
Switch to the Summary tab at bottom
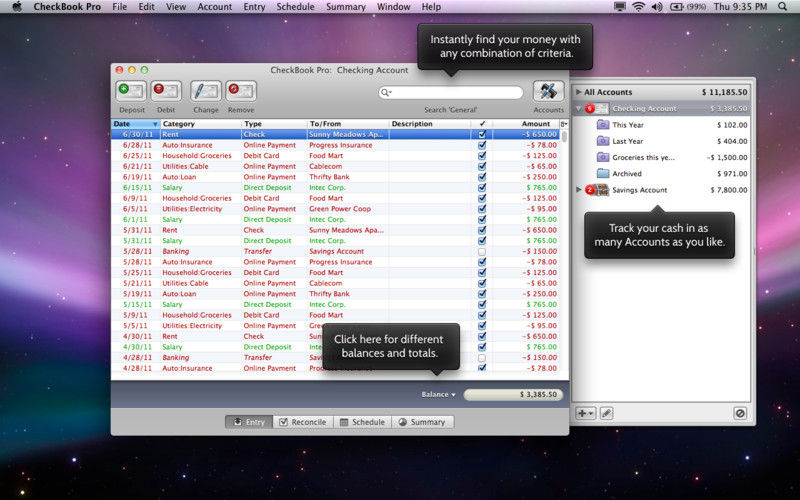click(x=422, y=422)
